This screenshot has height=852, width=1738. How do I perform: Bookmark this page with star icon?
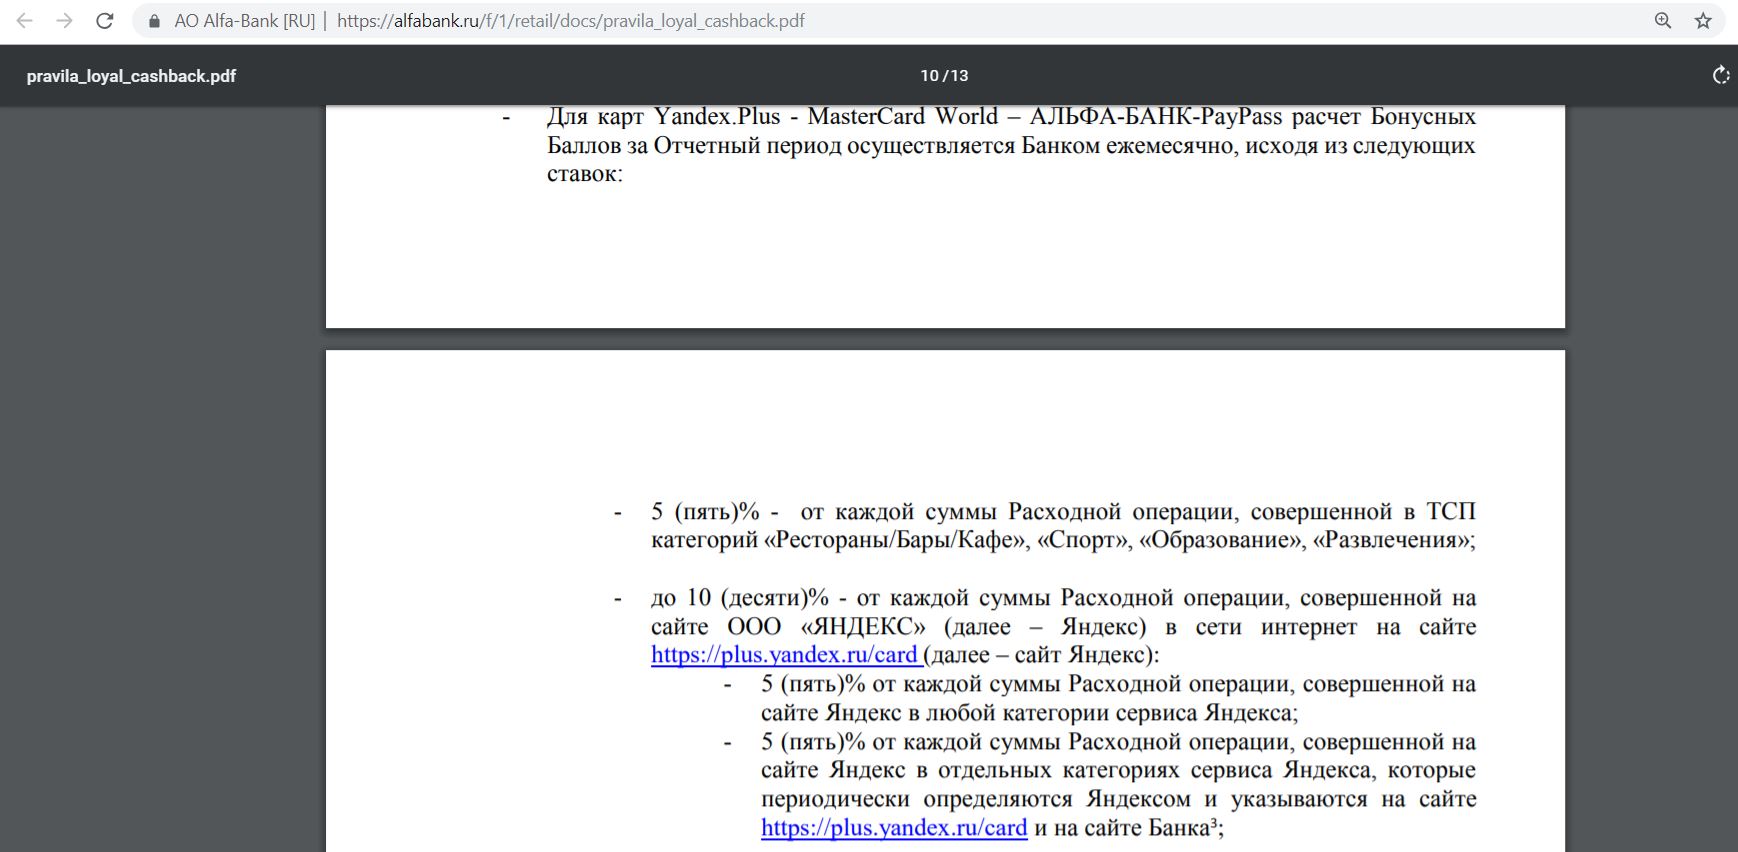pos(1703,21)
